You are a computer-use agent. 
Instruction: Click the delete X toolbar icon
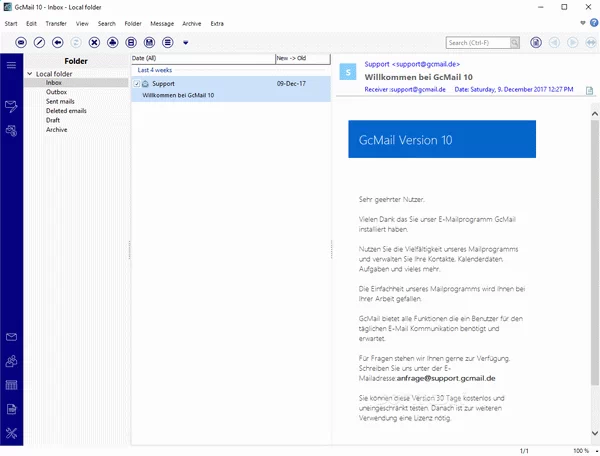pyautogui.click(x=94, y=42)
